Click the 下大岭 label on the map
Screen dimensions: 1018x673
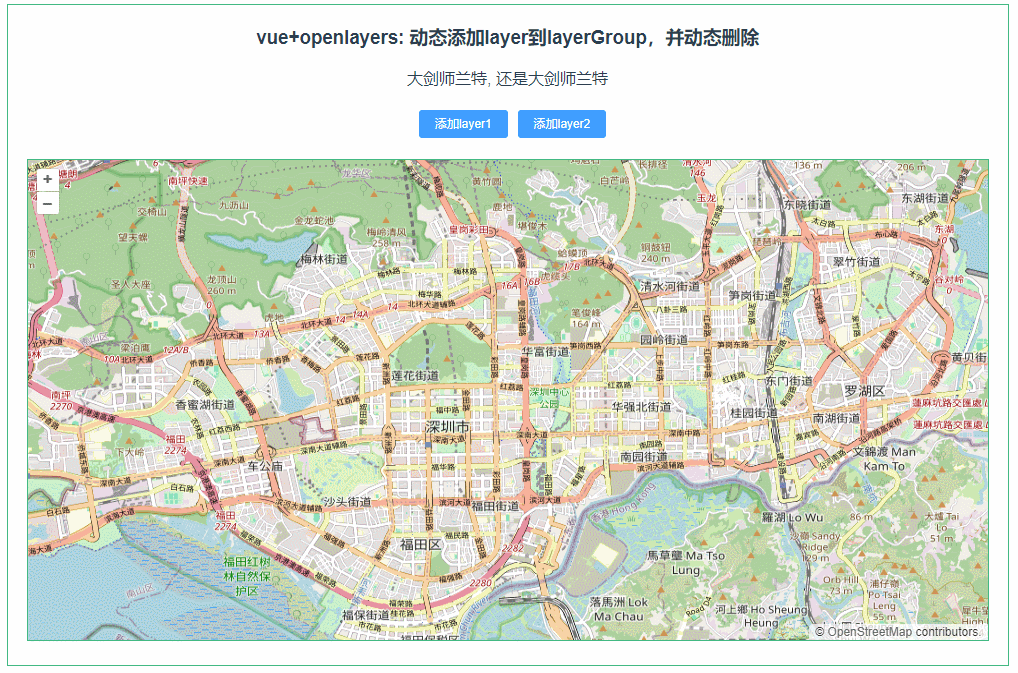(130, 452)
